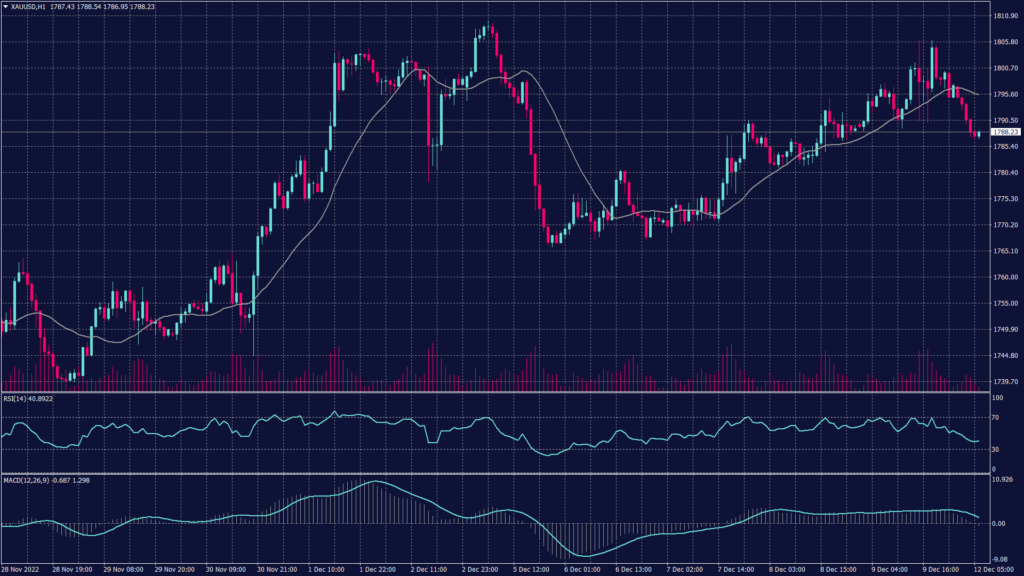The image size is (1024, 576).
Task: Open the chart menu triangle beside XAUUSD,H1
Action: pyautogui.click(x=5, y=6)
